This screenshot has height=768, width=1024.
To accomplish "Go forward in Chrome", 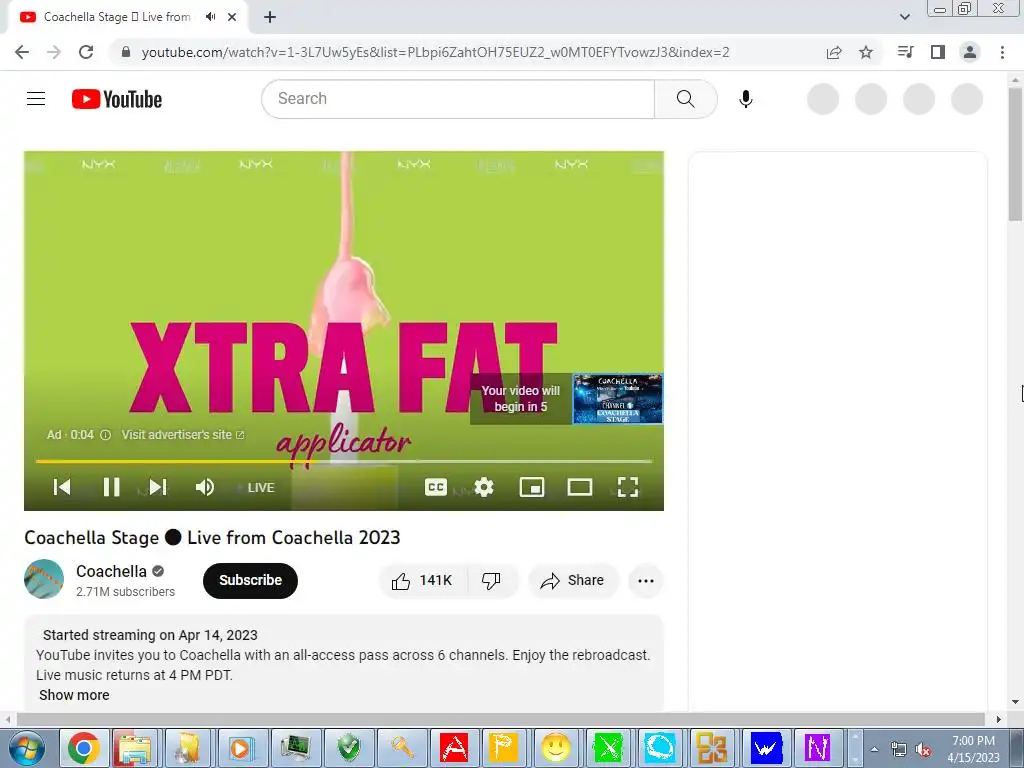I will [54, 52].
